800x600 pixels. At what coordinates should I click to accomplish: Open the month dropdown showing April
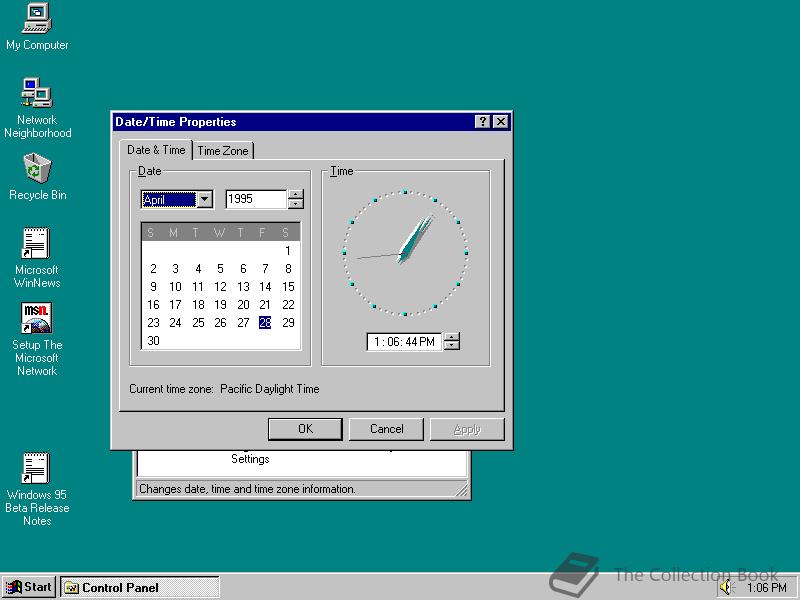click(205, 199)
